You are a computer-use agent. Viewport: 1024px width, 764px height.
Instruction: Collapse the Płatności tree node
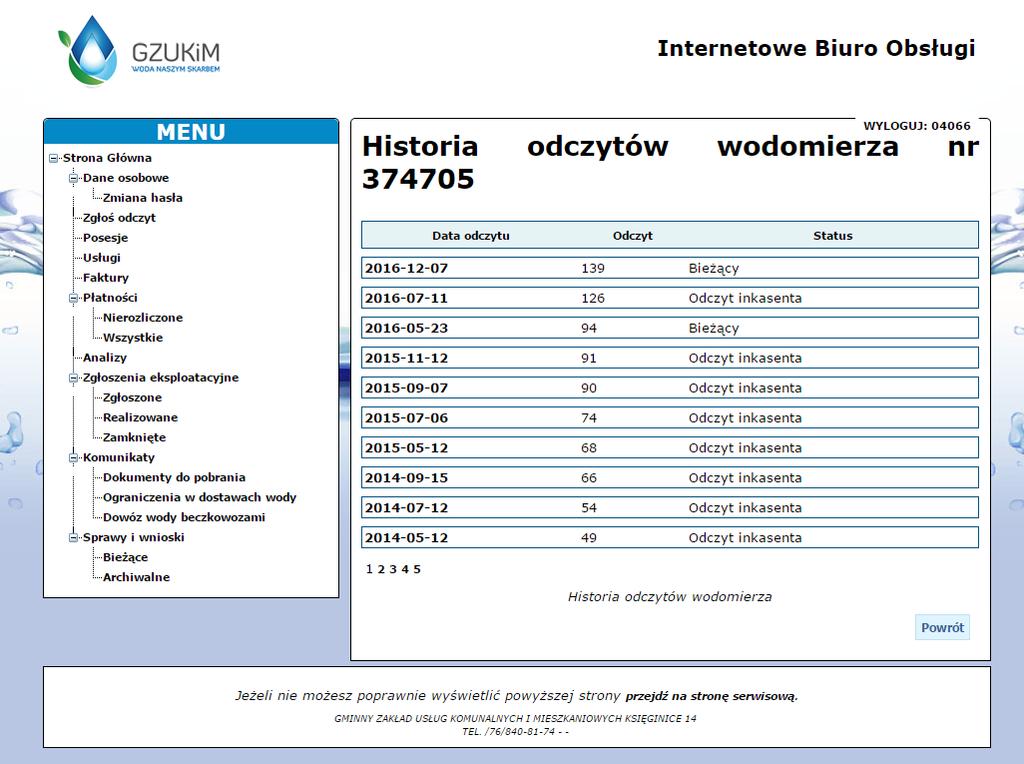(x=74, y=298)
